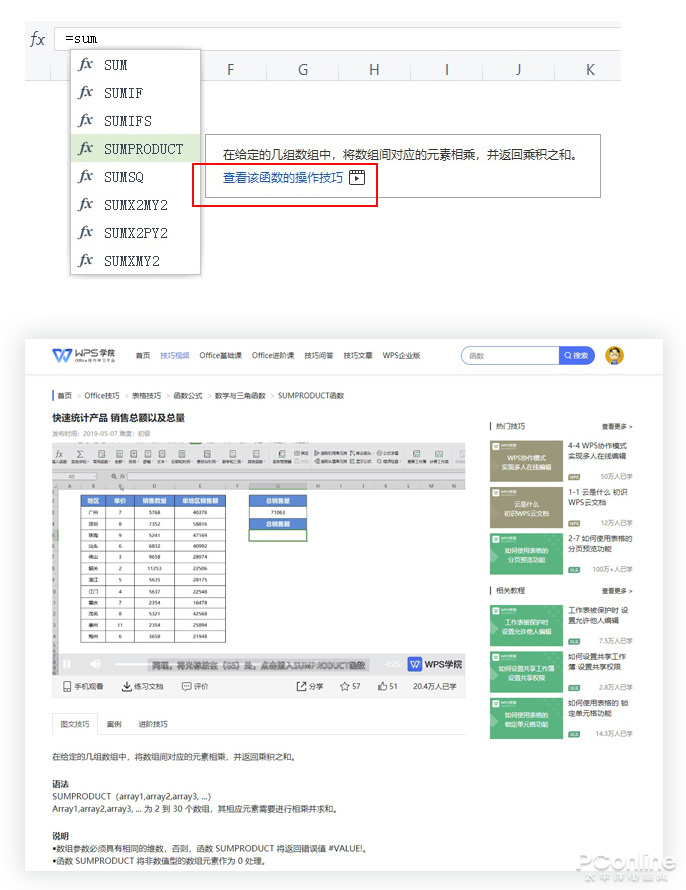Screen dimensions: 686x890
Task: Open the 技巧视频 navigation item
Action: click(175, 355)
